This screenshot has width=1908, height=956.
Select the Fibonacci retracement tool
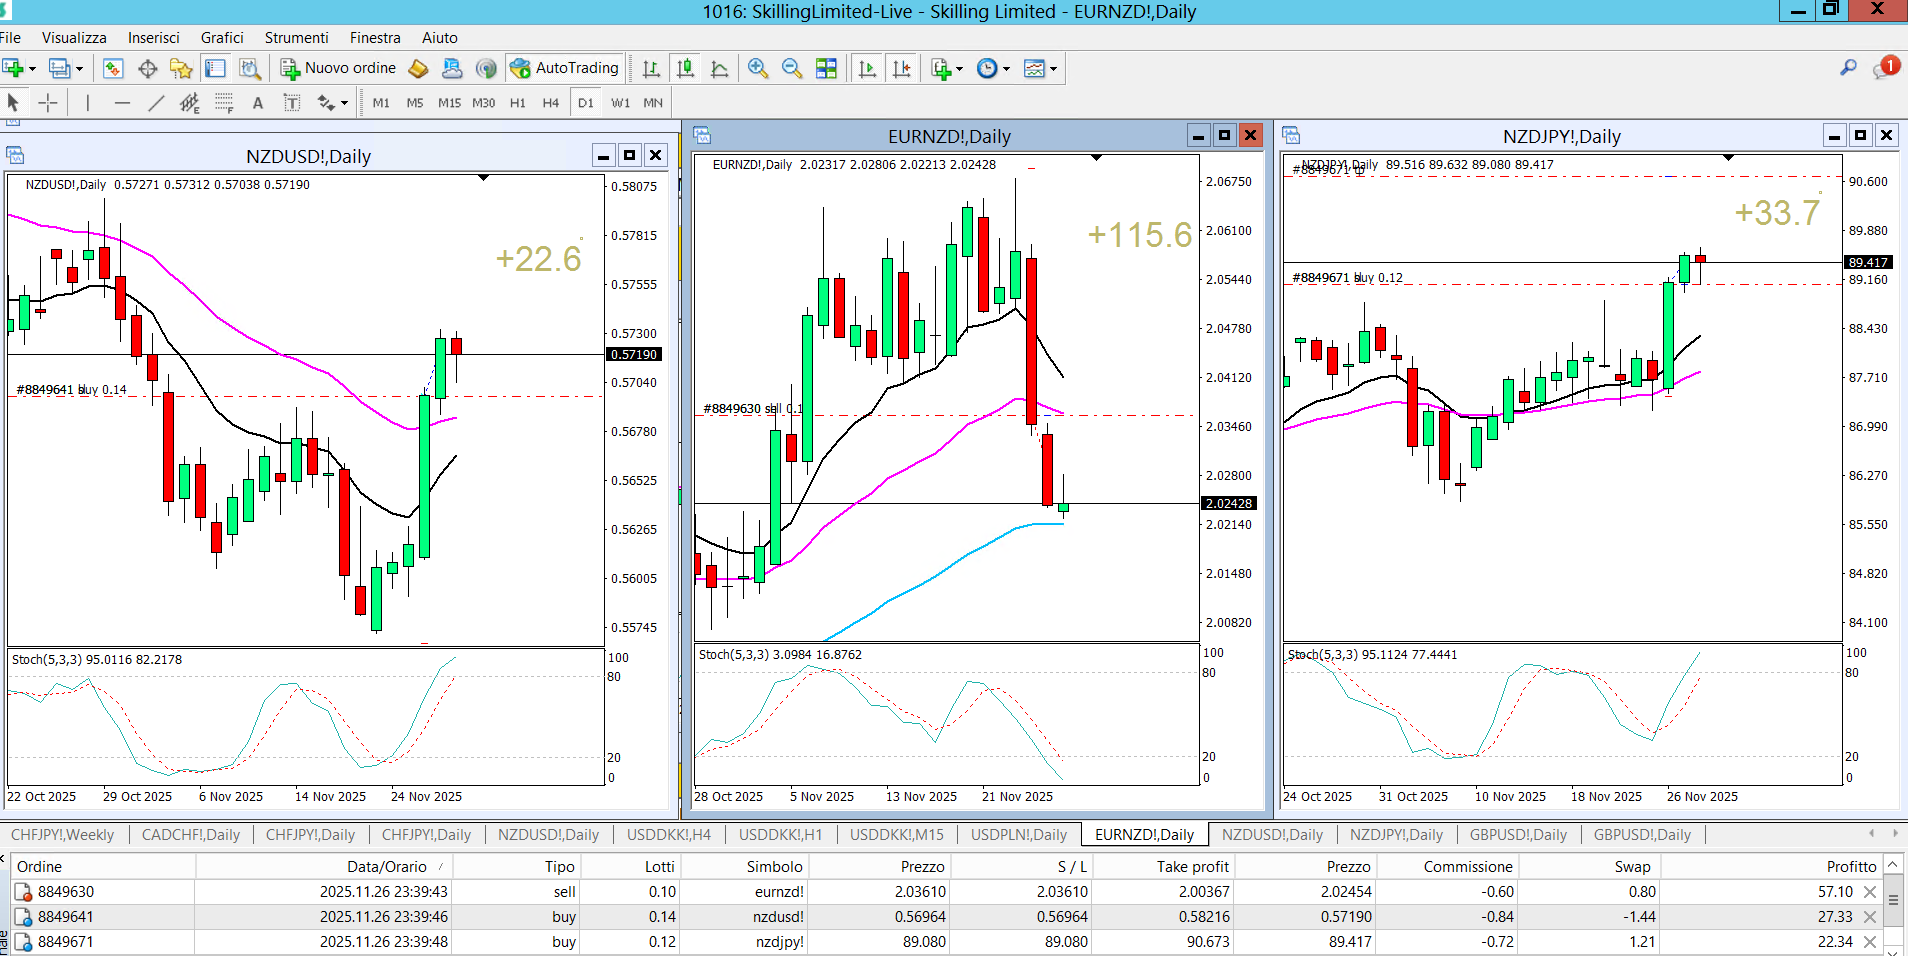(x=224, y=103)
